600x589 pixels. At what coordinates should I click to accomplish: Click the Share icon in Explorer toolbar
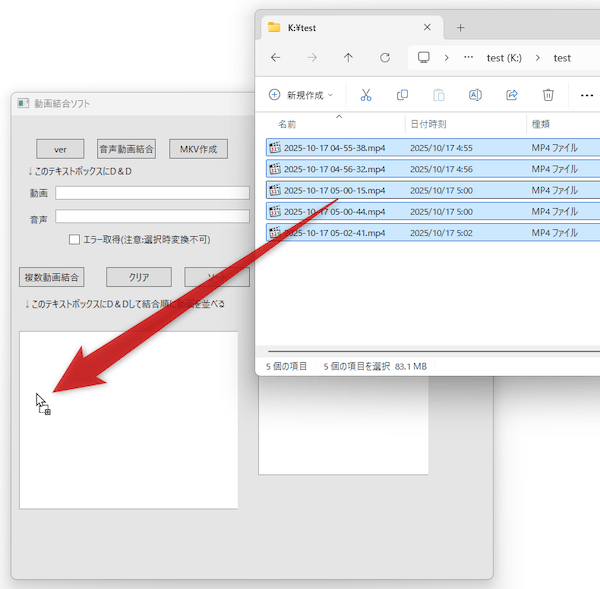[512, 95]
